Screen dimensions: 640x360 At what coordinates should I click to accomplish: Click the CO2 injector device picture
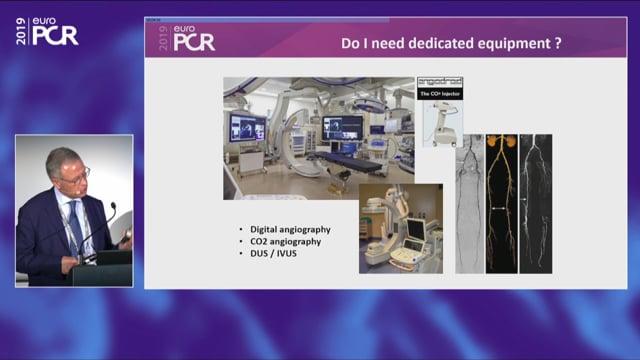point(442,123)
